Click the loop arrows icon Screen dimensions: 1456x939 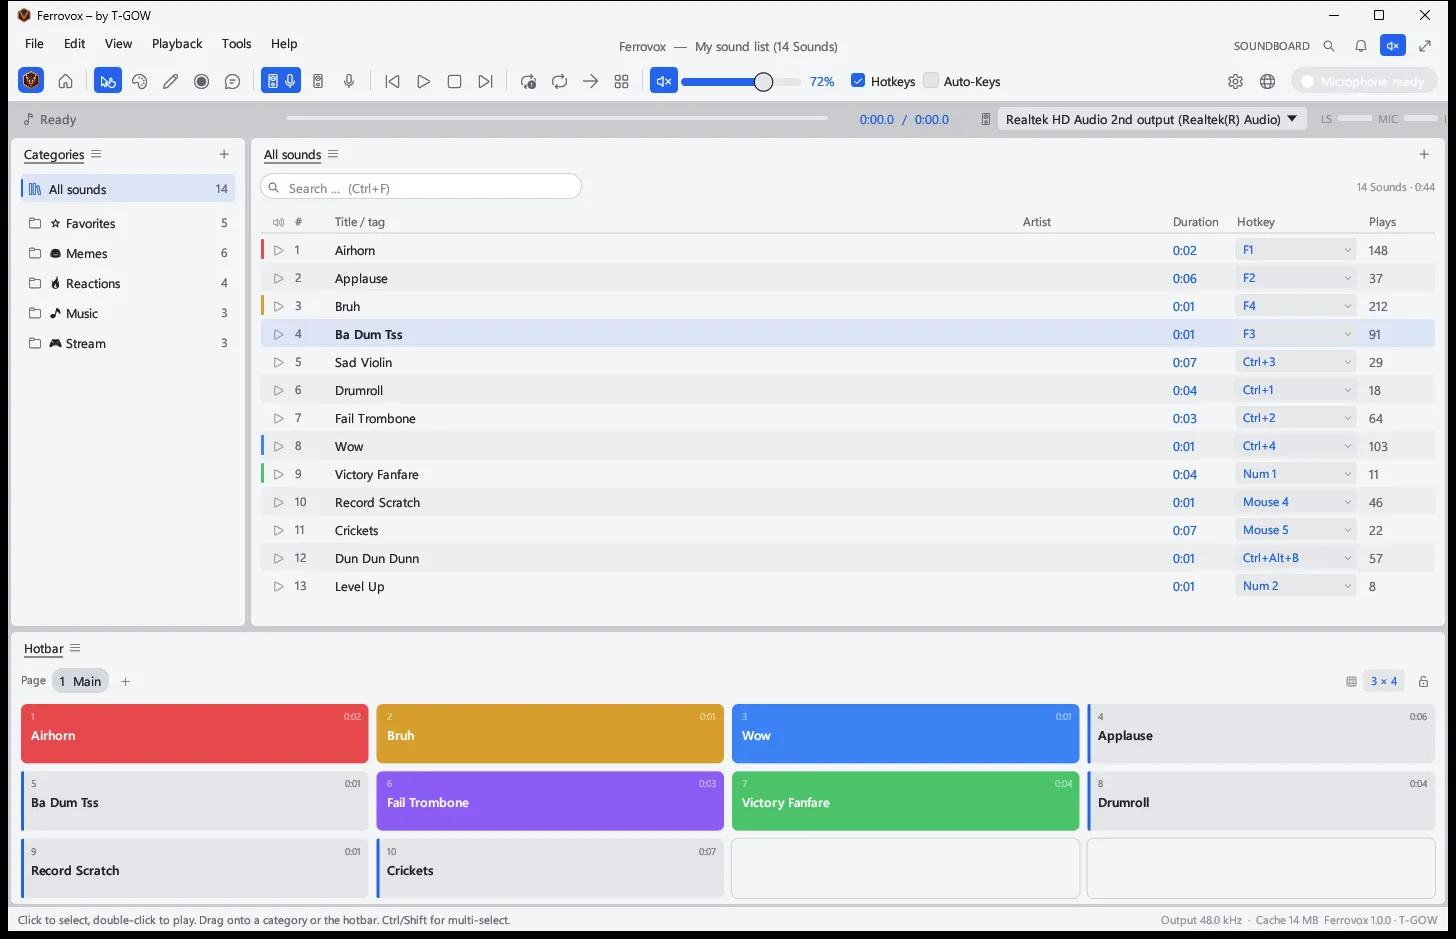coord(560,81)
